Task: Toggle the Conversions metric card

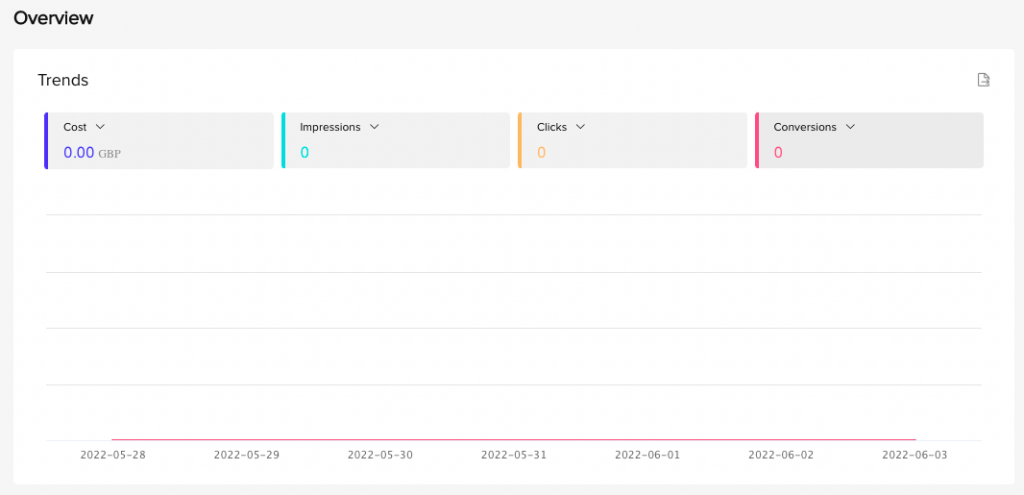Action: [x=869, y=140]
